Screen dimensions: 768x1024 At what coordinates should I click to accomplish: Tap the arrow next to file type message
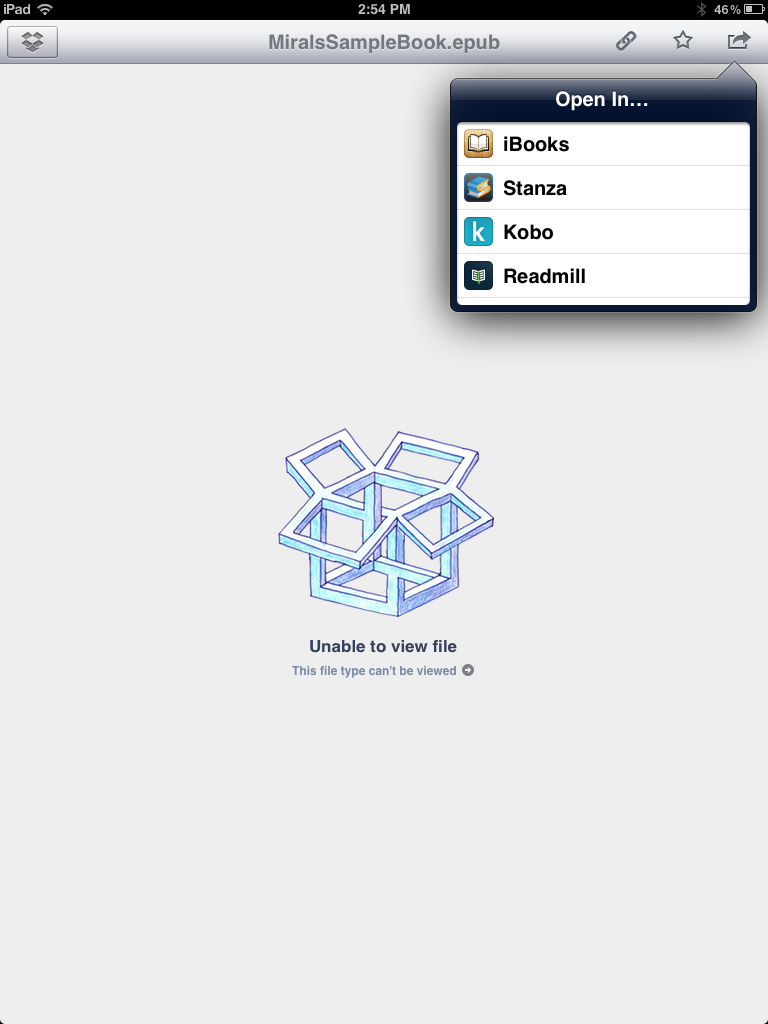pyautogui.click(x=468, y=670)
